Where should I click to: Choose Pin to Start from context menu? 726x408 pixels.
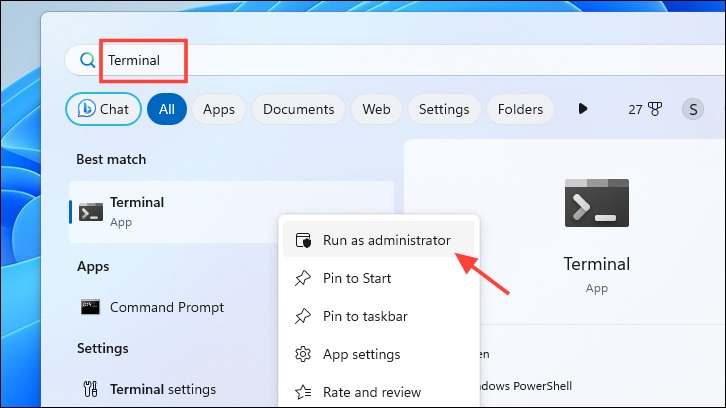(x=379, y=278)
